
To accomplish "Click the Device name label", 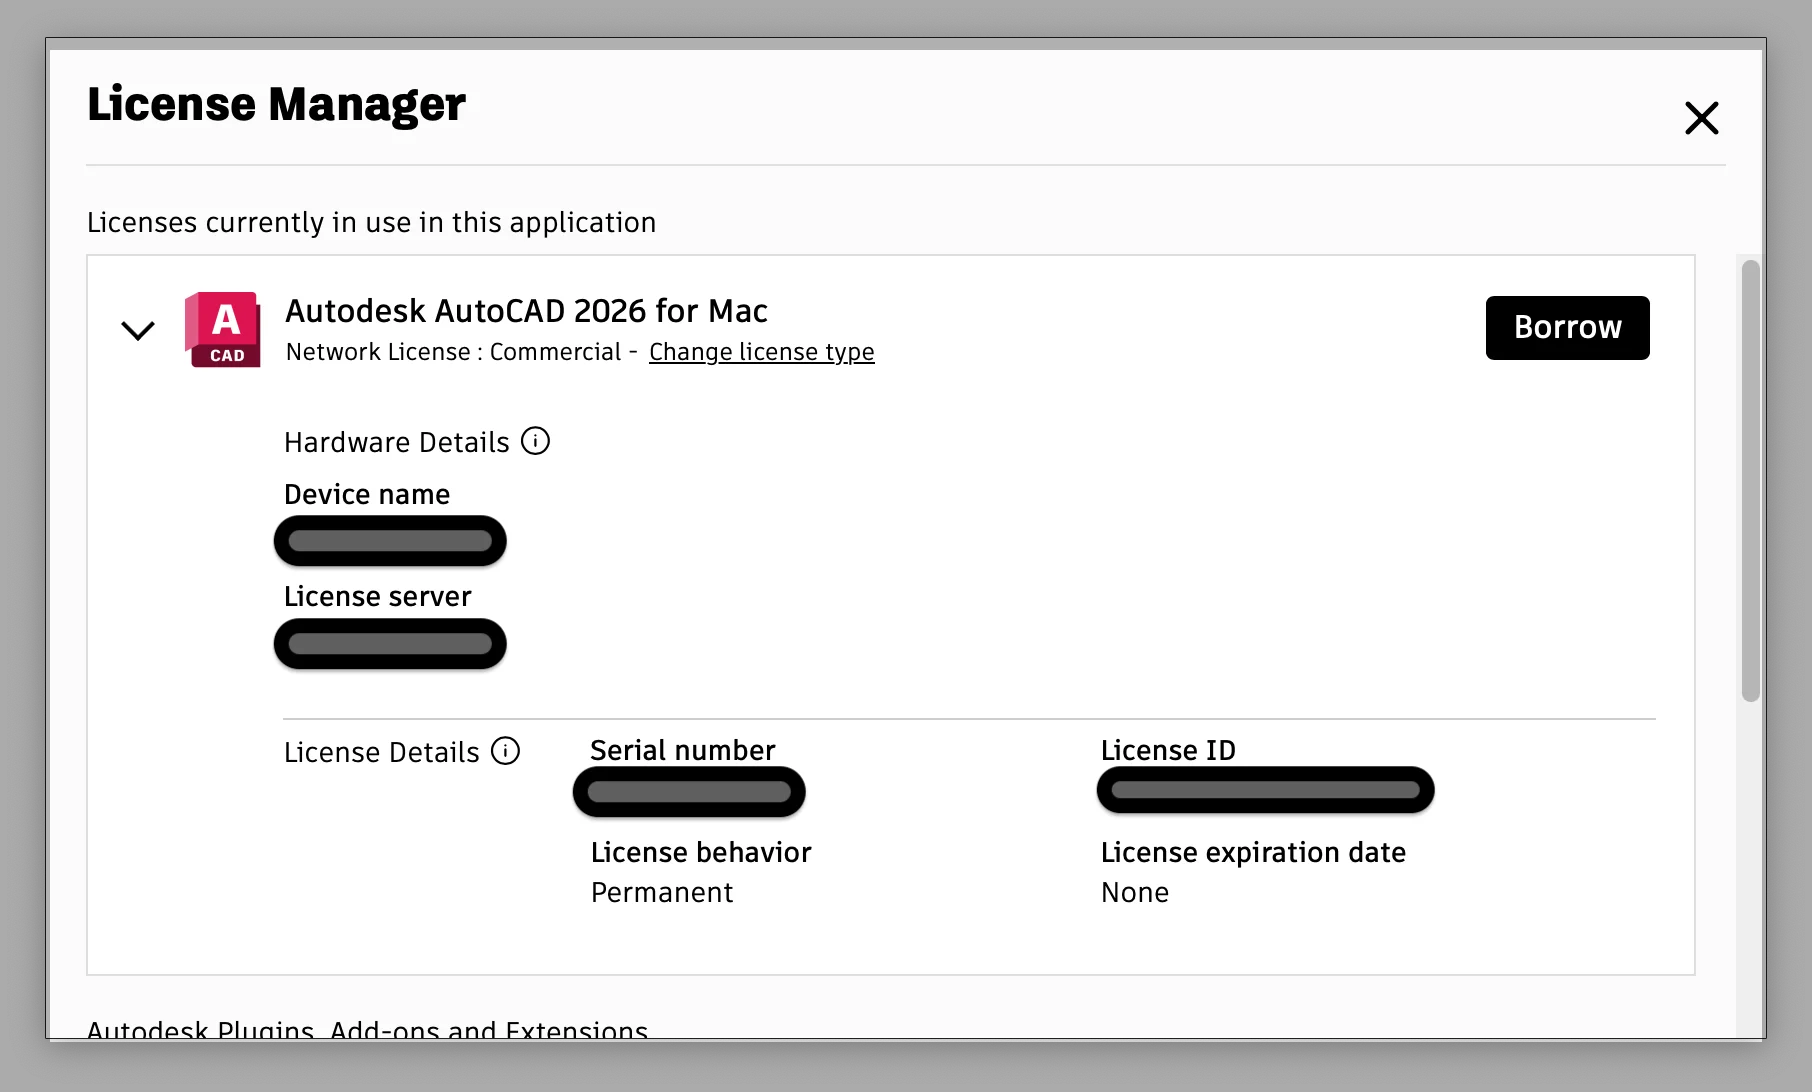I will coord(367,494).
